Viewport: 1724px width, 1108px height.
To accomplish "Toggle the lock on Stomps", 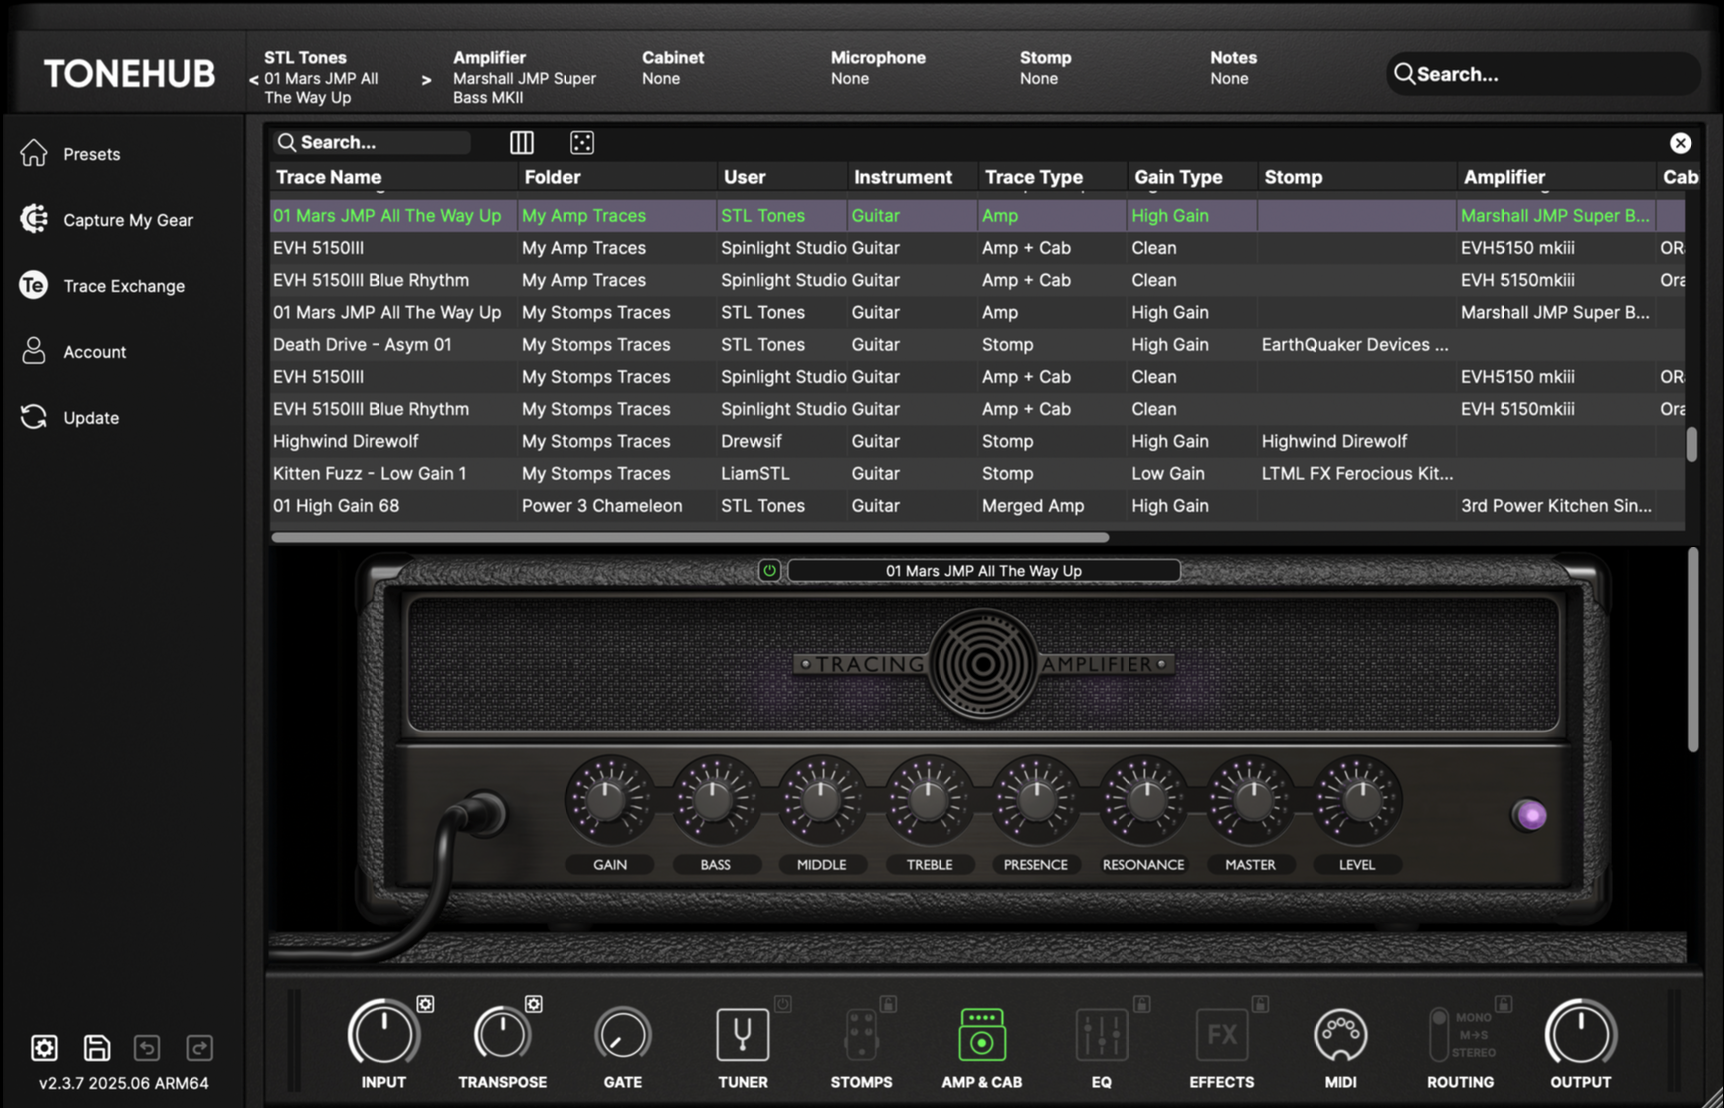I will (888, 1003).
